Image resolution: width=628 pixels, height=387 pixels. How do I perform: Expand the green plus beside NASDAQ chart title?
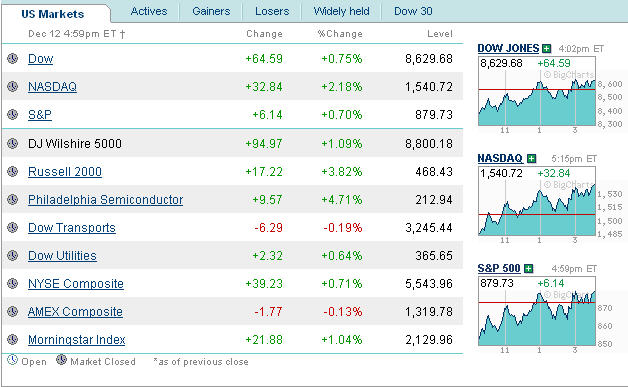(x=531, y=159)
